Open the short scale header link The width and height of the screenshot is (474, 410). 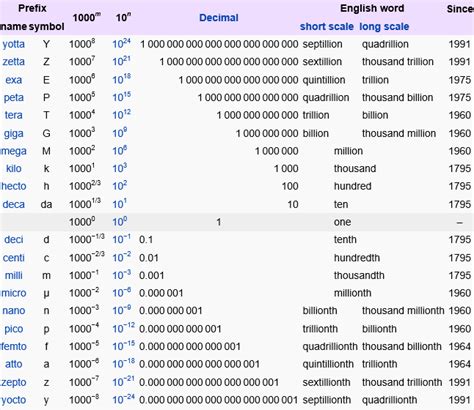[x=327, y=27]
